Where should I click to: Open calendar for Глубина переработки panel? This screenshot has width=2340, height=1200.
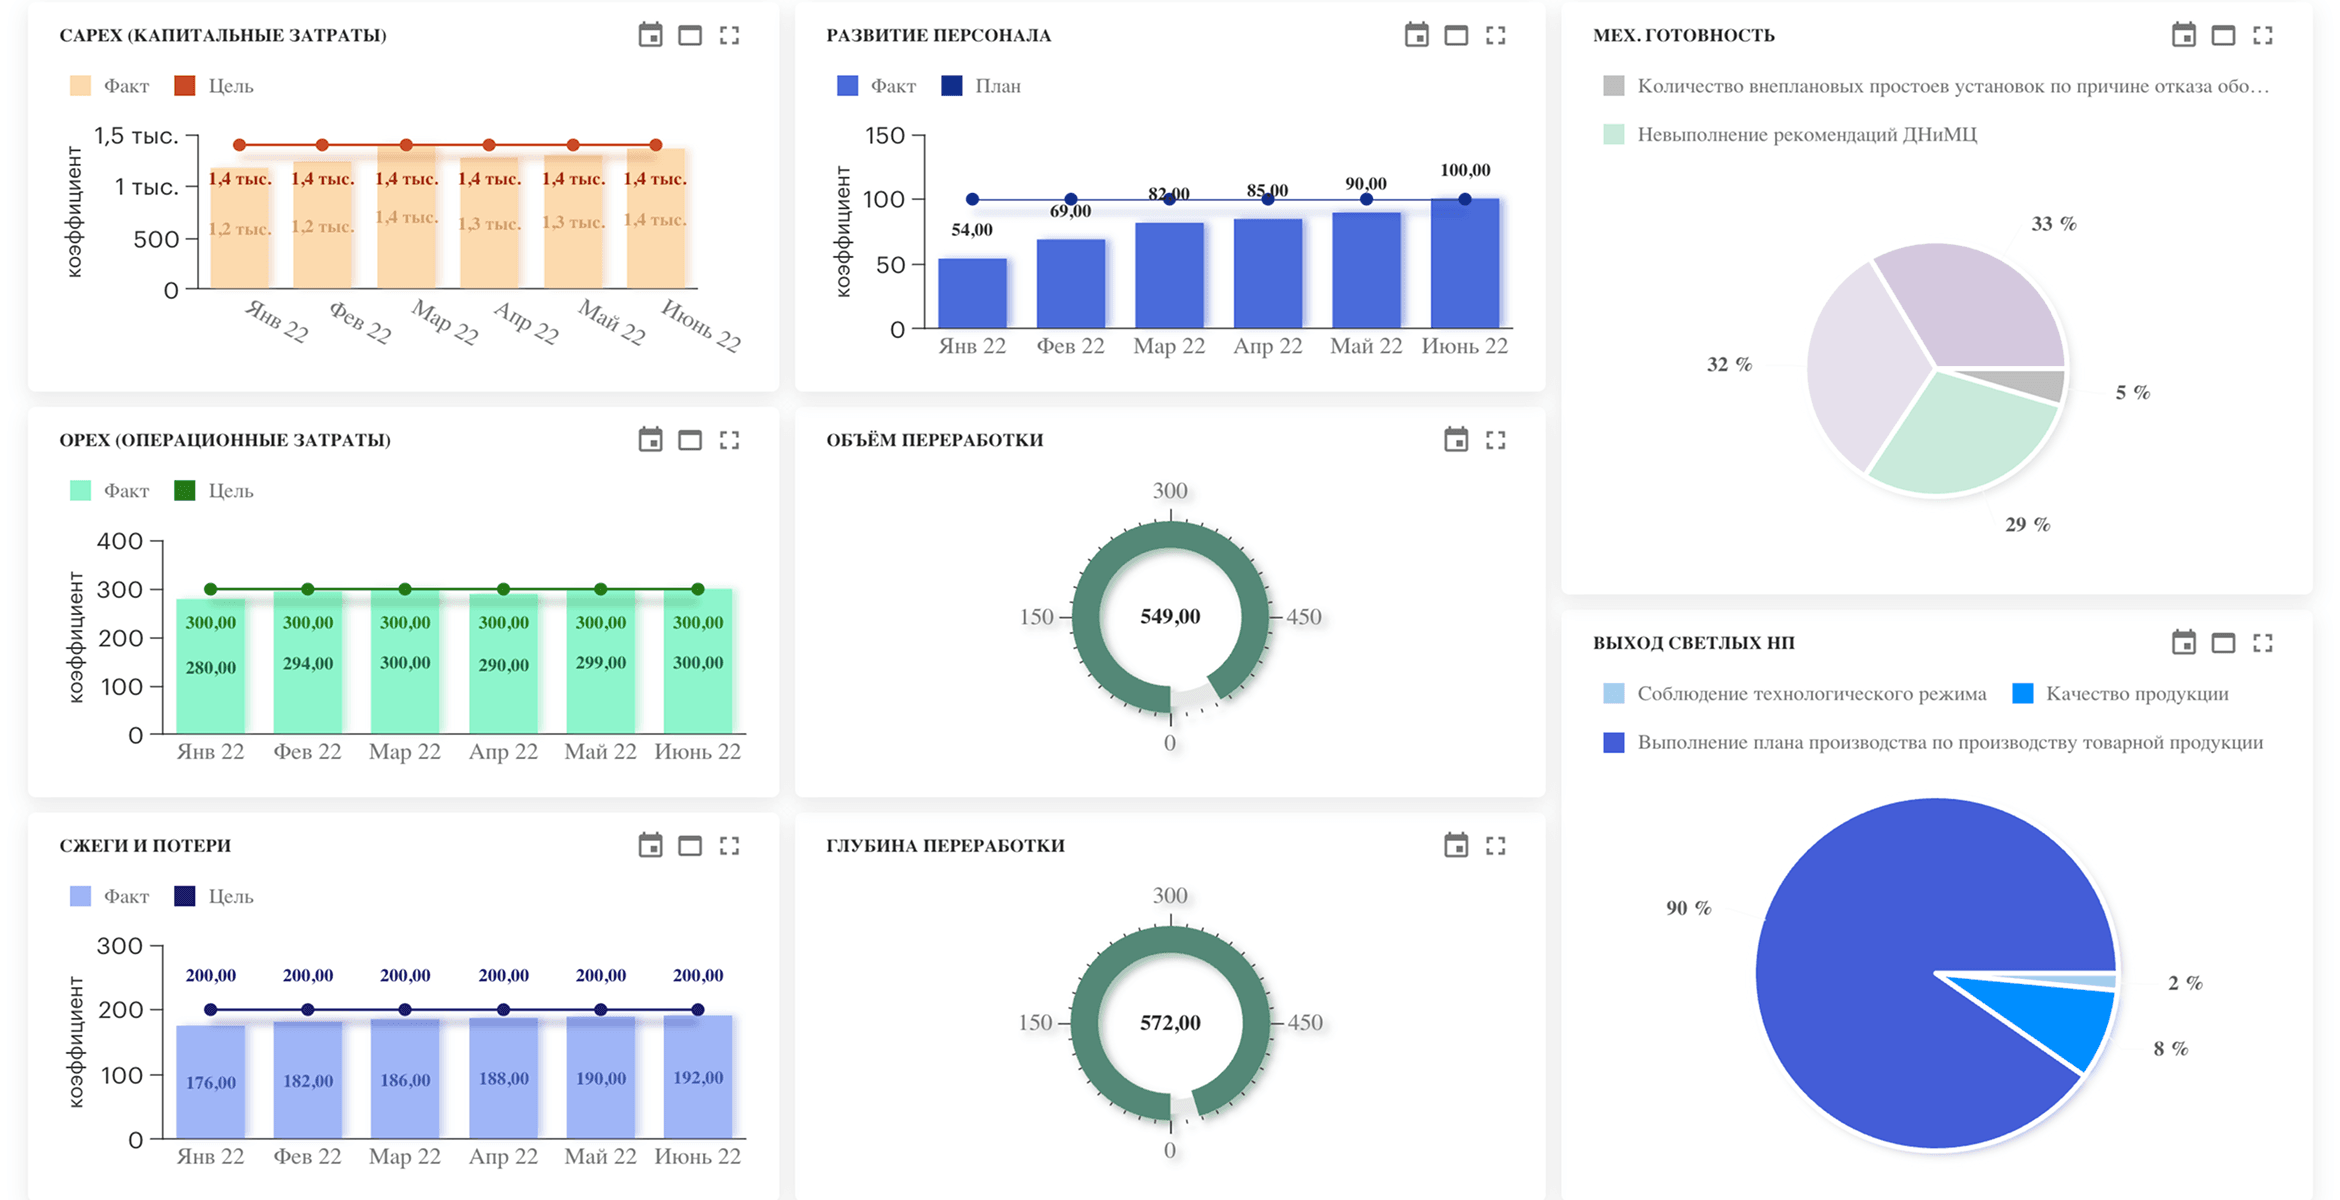pos(1456,846)
